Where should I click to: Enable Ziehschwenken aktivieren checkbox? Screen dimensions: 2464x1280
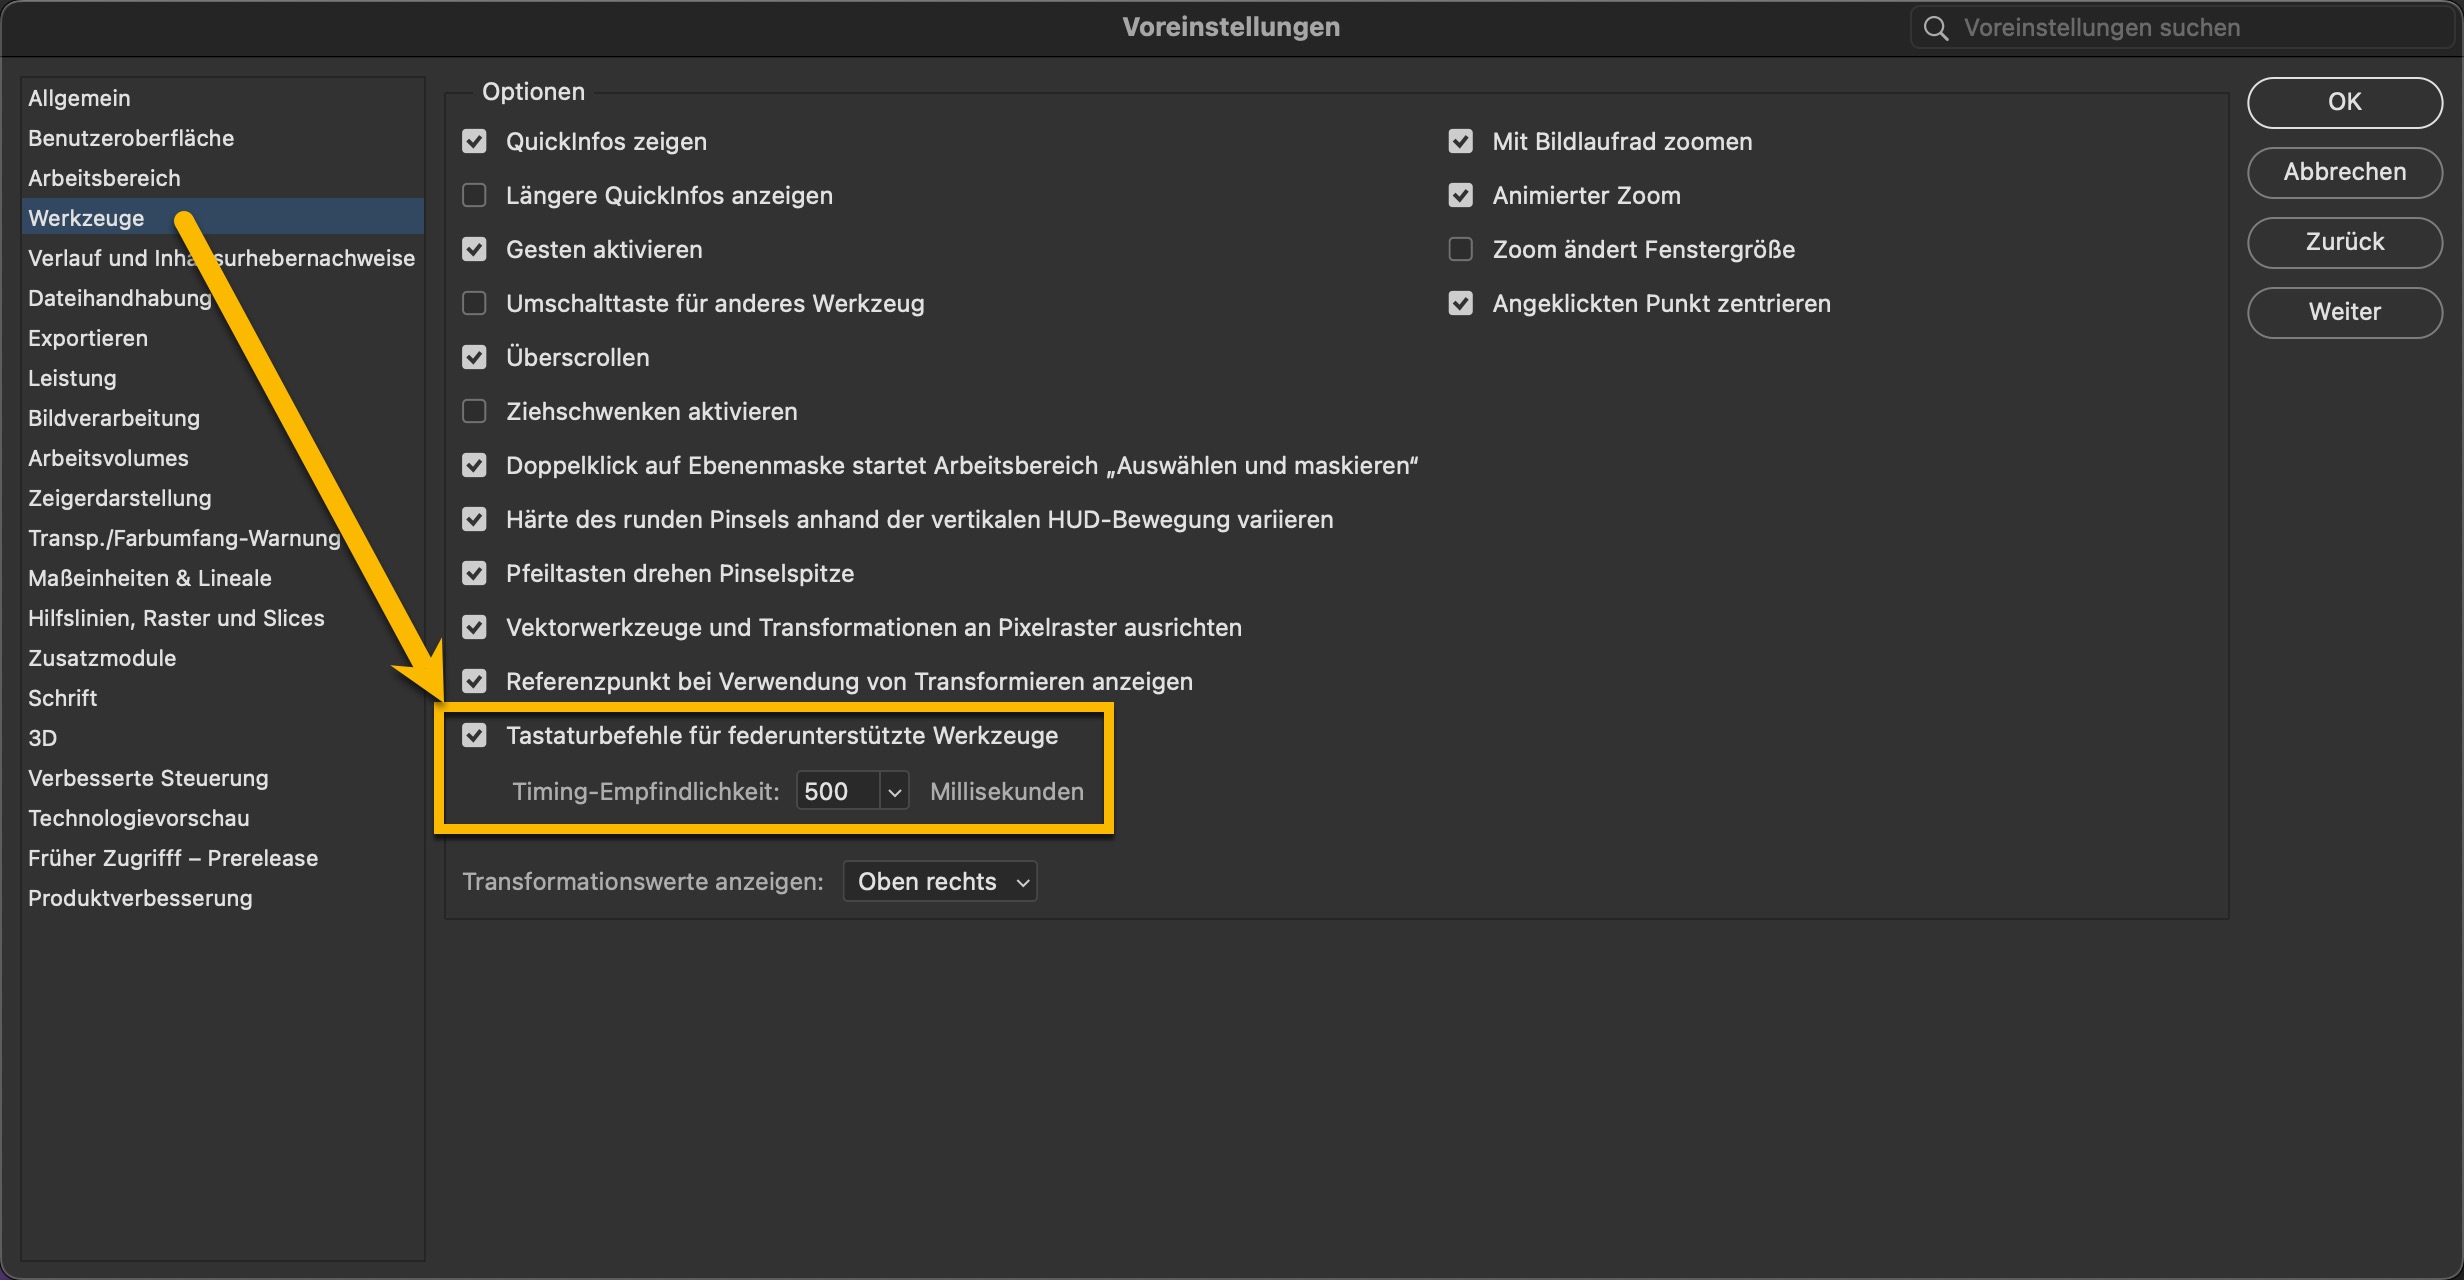pyautogui.click(x=474, y=411)
